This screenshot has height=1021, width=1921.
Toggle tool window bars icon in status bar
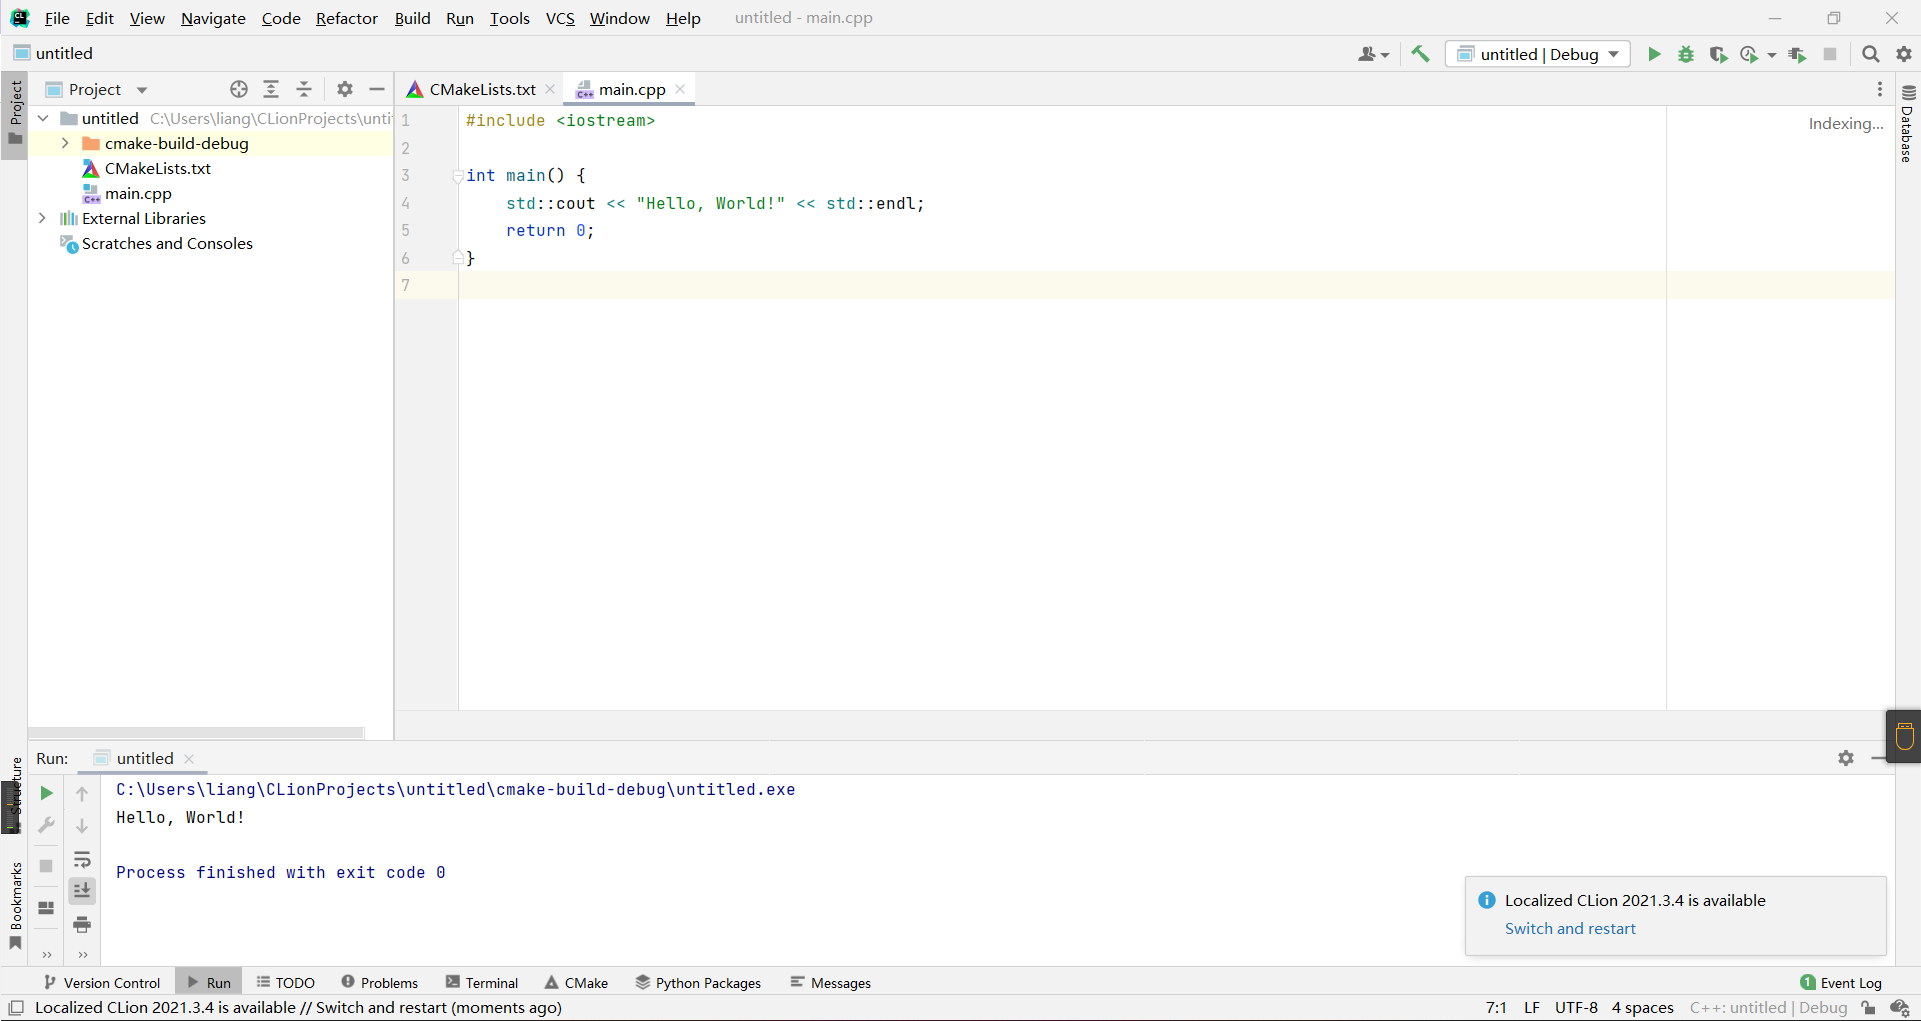click(16, 1007)
